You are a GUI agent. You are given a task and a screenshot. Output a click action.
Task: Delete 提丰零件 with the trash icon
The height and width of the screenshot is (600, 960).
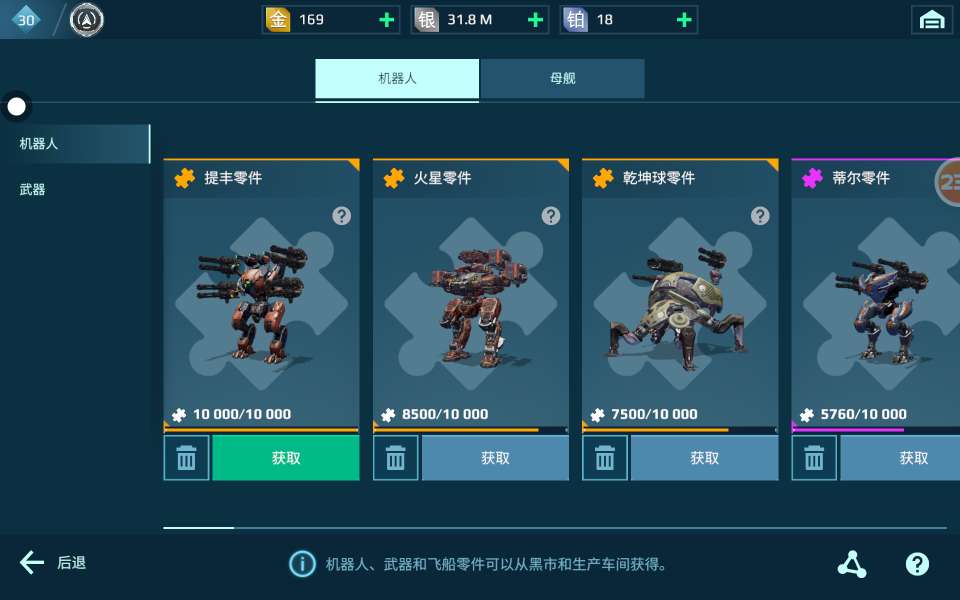186,458
